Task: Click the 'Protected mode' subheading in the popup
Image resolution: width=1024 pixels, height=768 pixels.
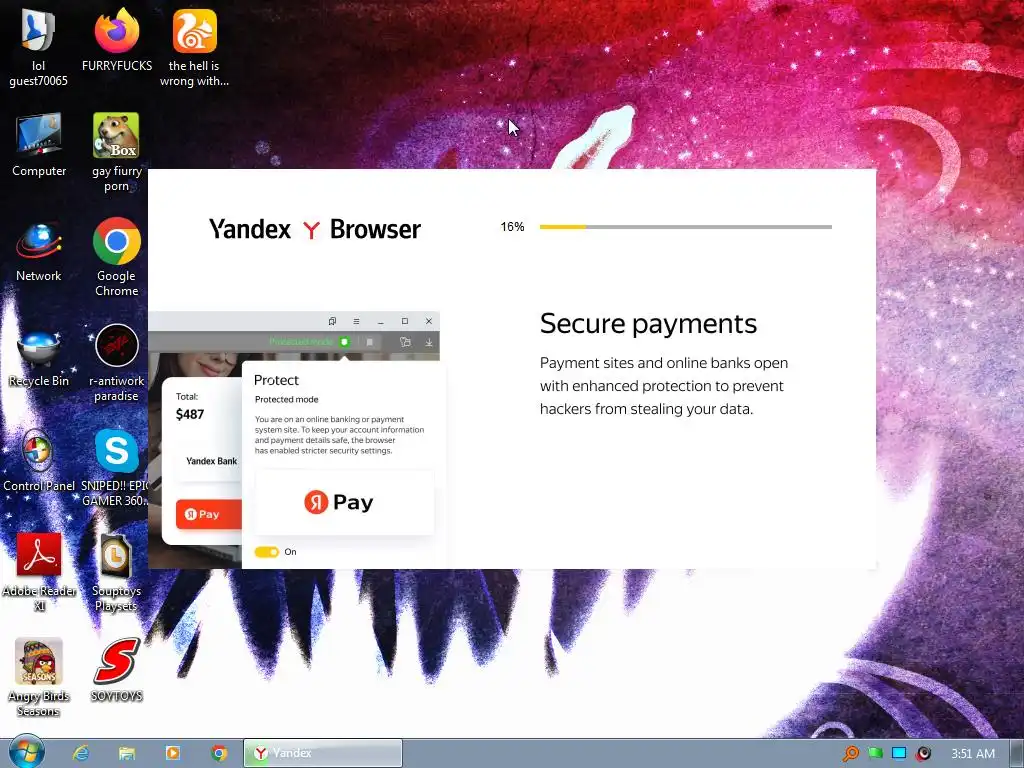Action: click(x=287, y=400)
